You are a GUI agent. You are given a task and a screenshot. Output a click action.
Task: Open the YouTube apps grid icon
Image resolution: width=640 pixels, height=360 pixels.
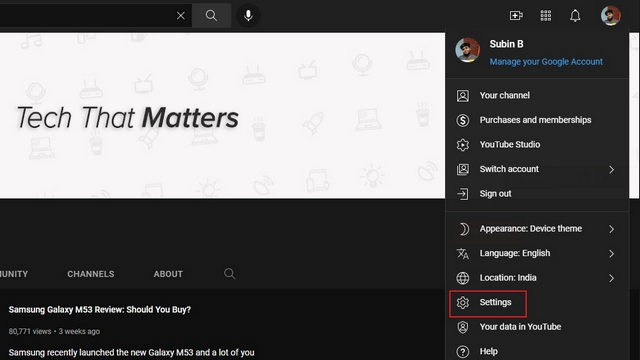point(546,16)
